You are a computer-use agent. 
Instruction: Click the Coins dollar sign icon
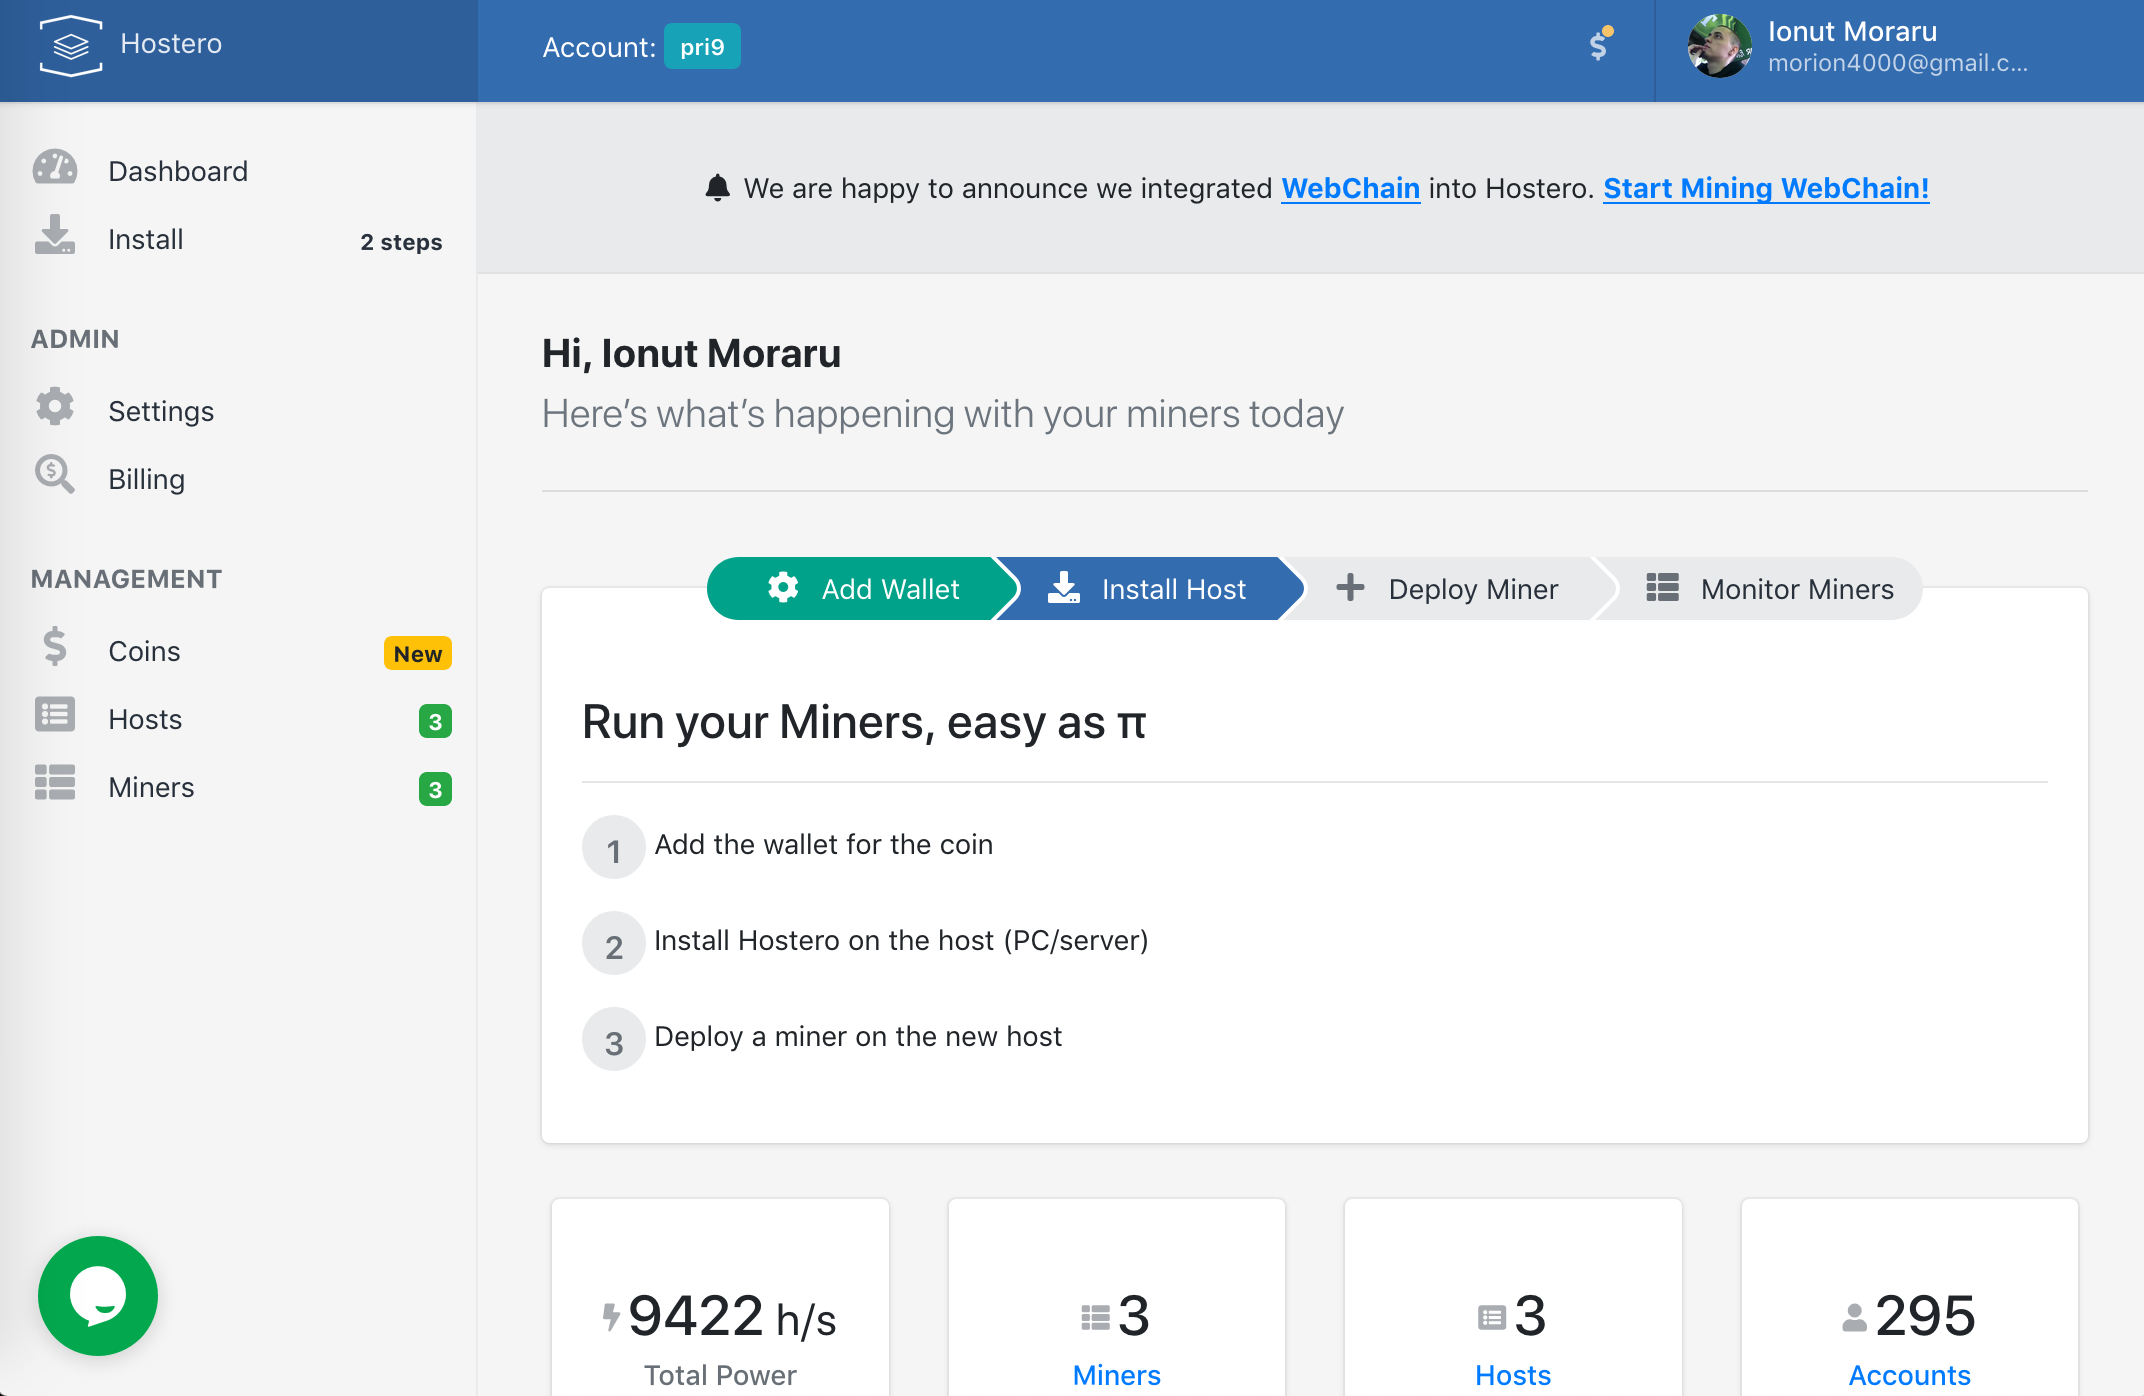[x=55, y=647]
